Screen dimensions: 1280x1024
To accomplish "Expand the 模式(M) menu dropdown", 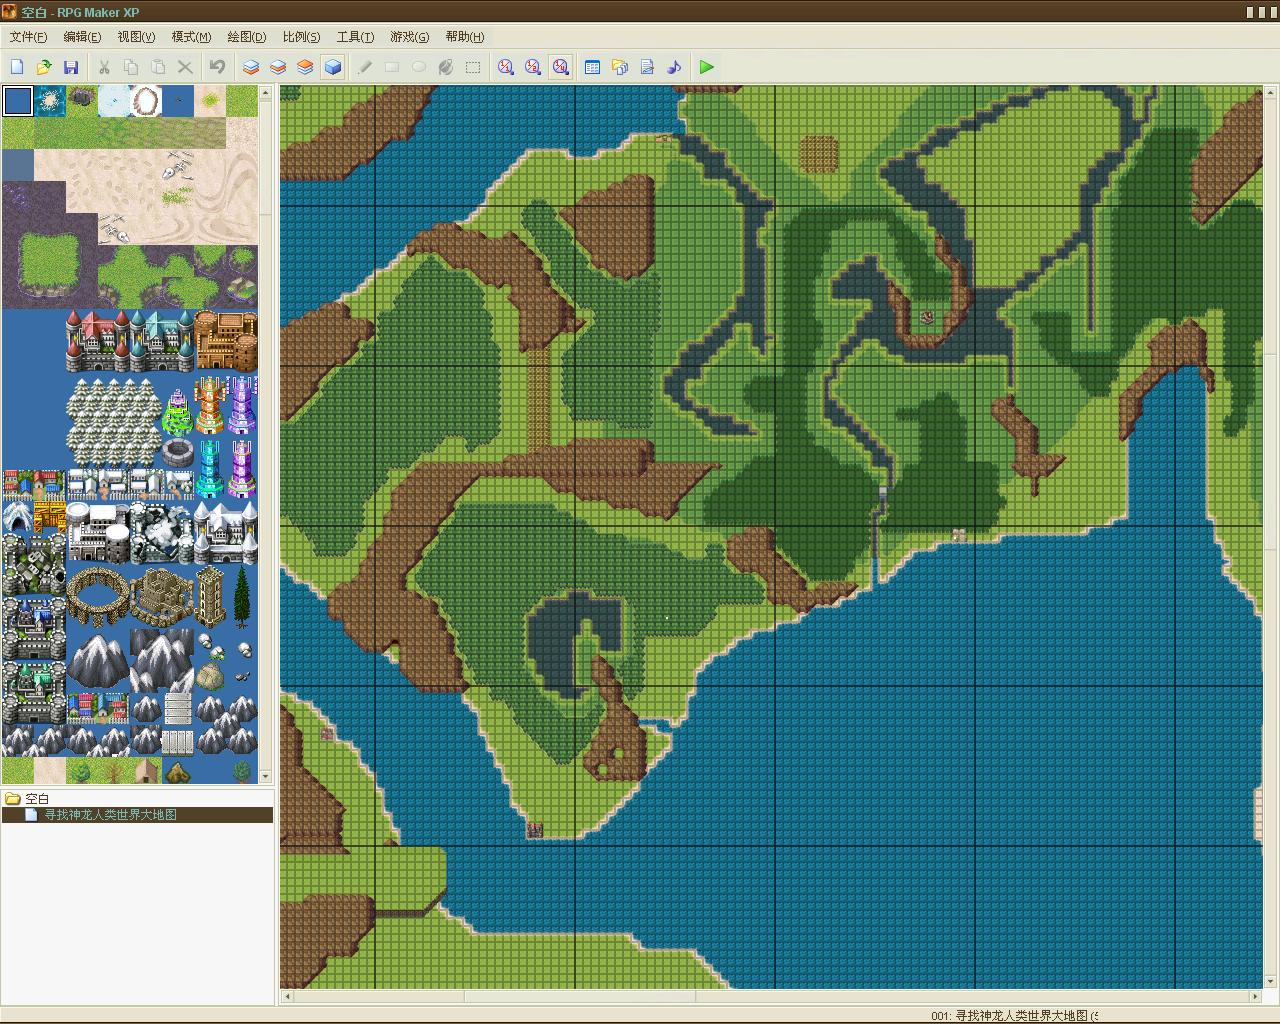I will click(191, 37).
